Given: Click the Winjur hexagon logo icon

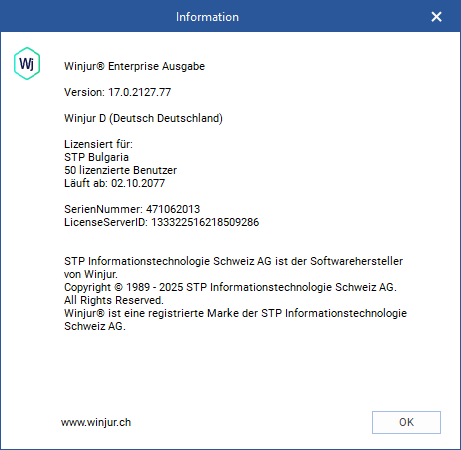Looking at the screenshot, I should (27, 63).
